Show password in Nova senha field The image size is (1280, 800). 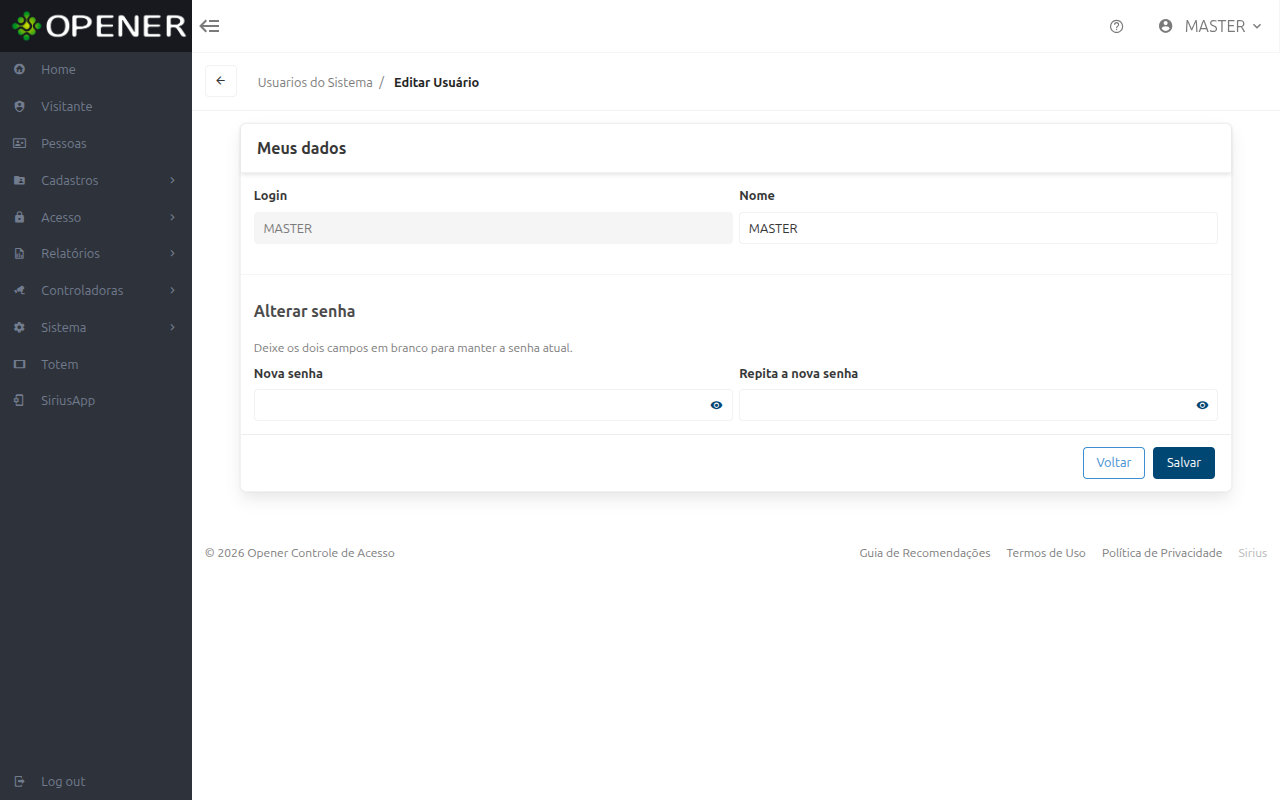click(716, 405)
